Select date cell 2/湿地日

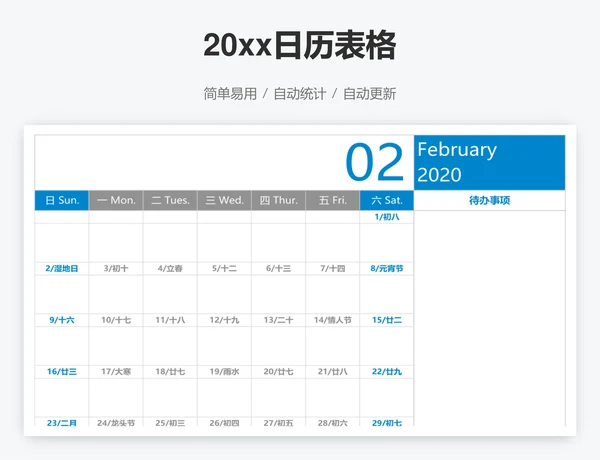(62, 268)
